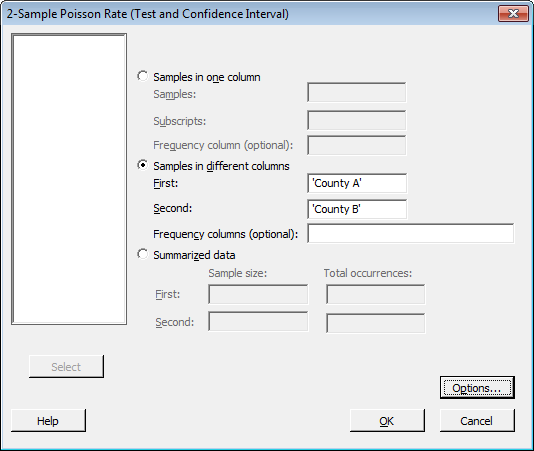Click the Frequency columns (optional) input box

410,233
